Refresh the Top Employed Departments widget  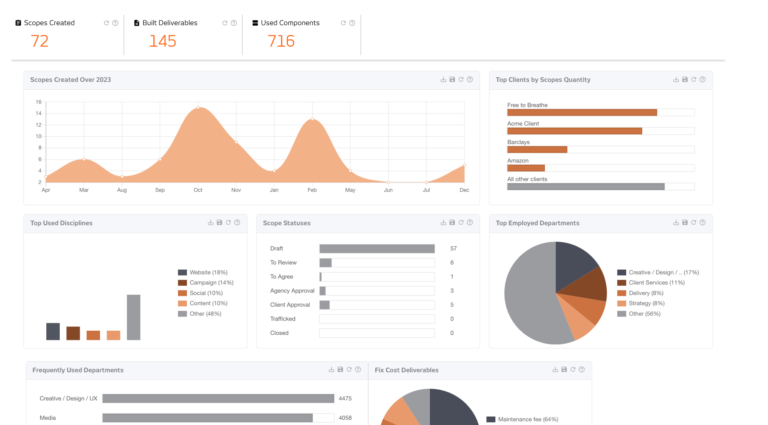(694, 223)
